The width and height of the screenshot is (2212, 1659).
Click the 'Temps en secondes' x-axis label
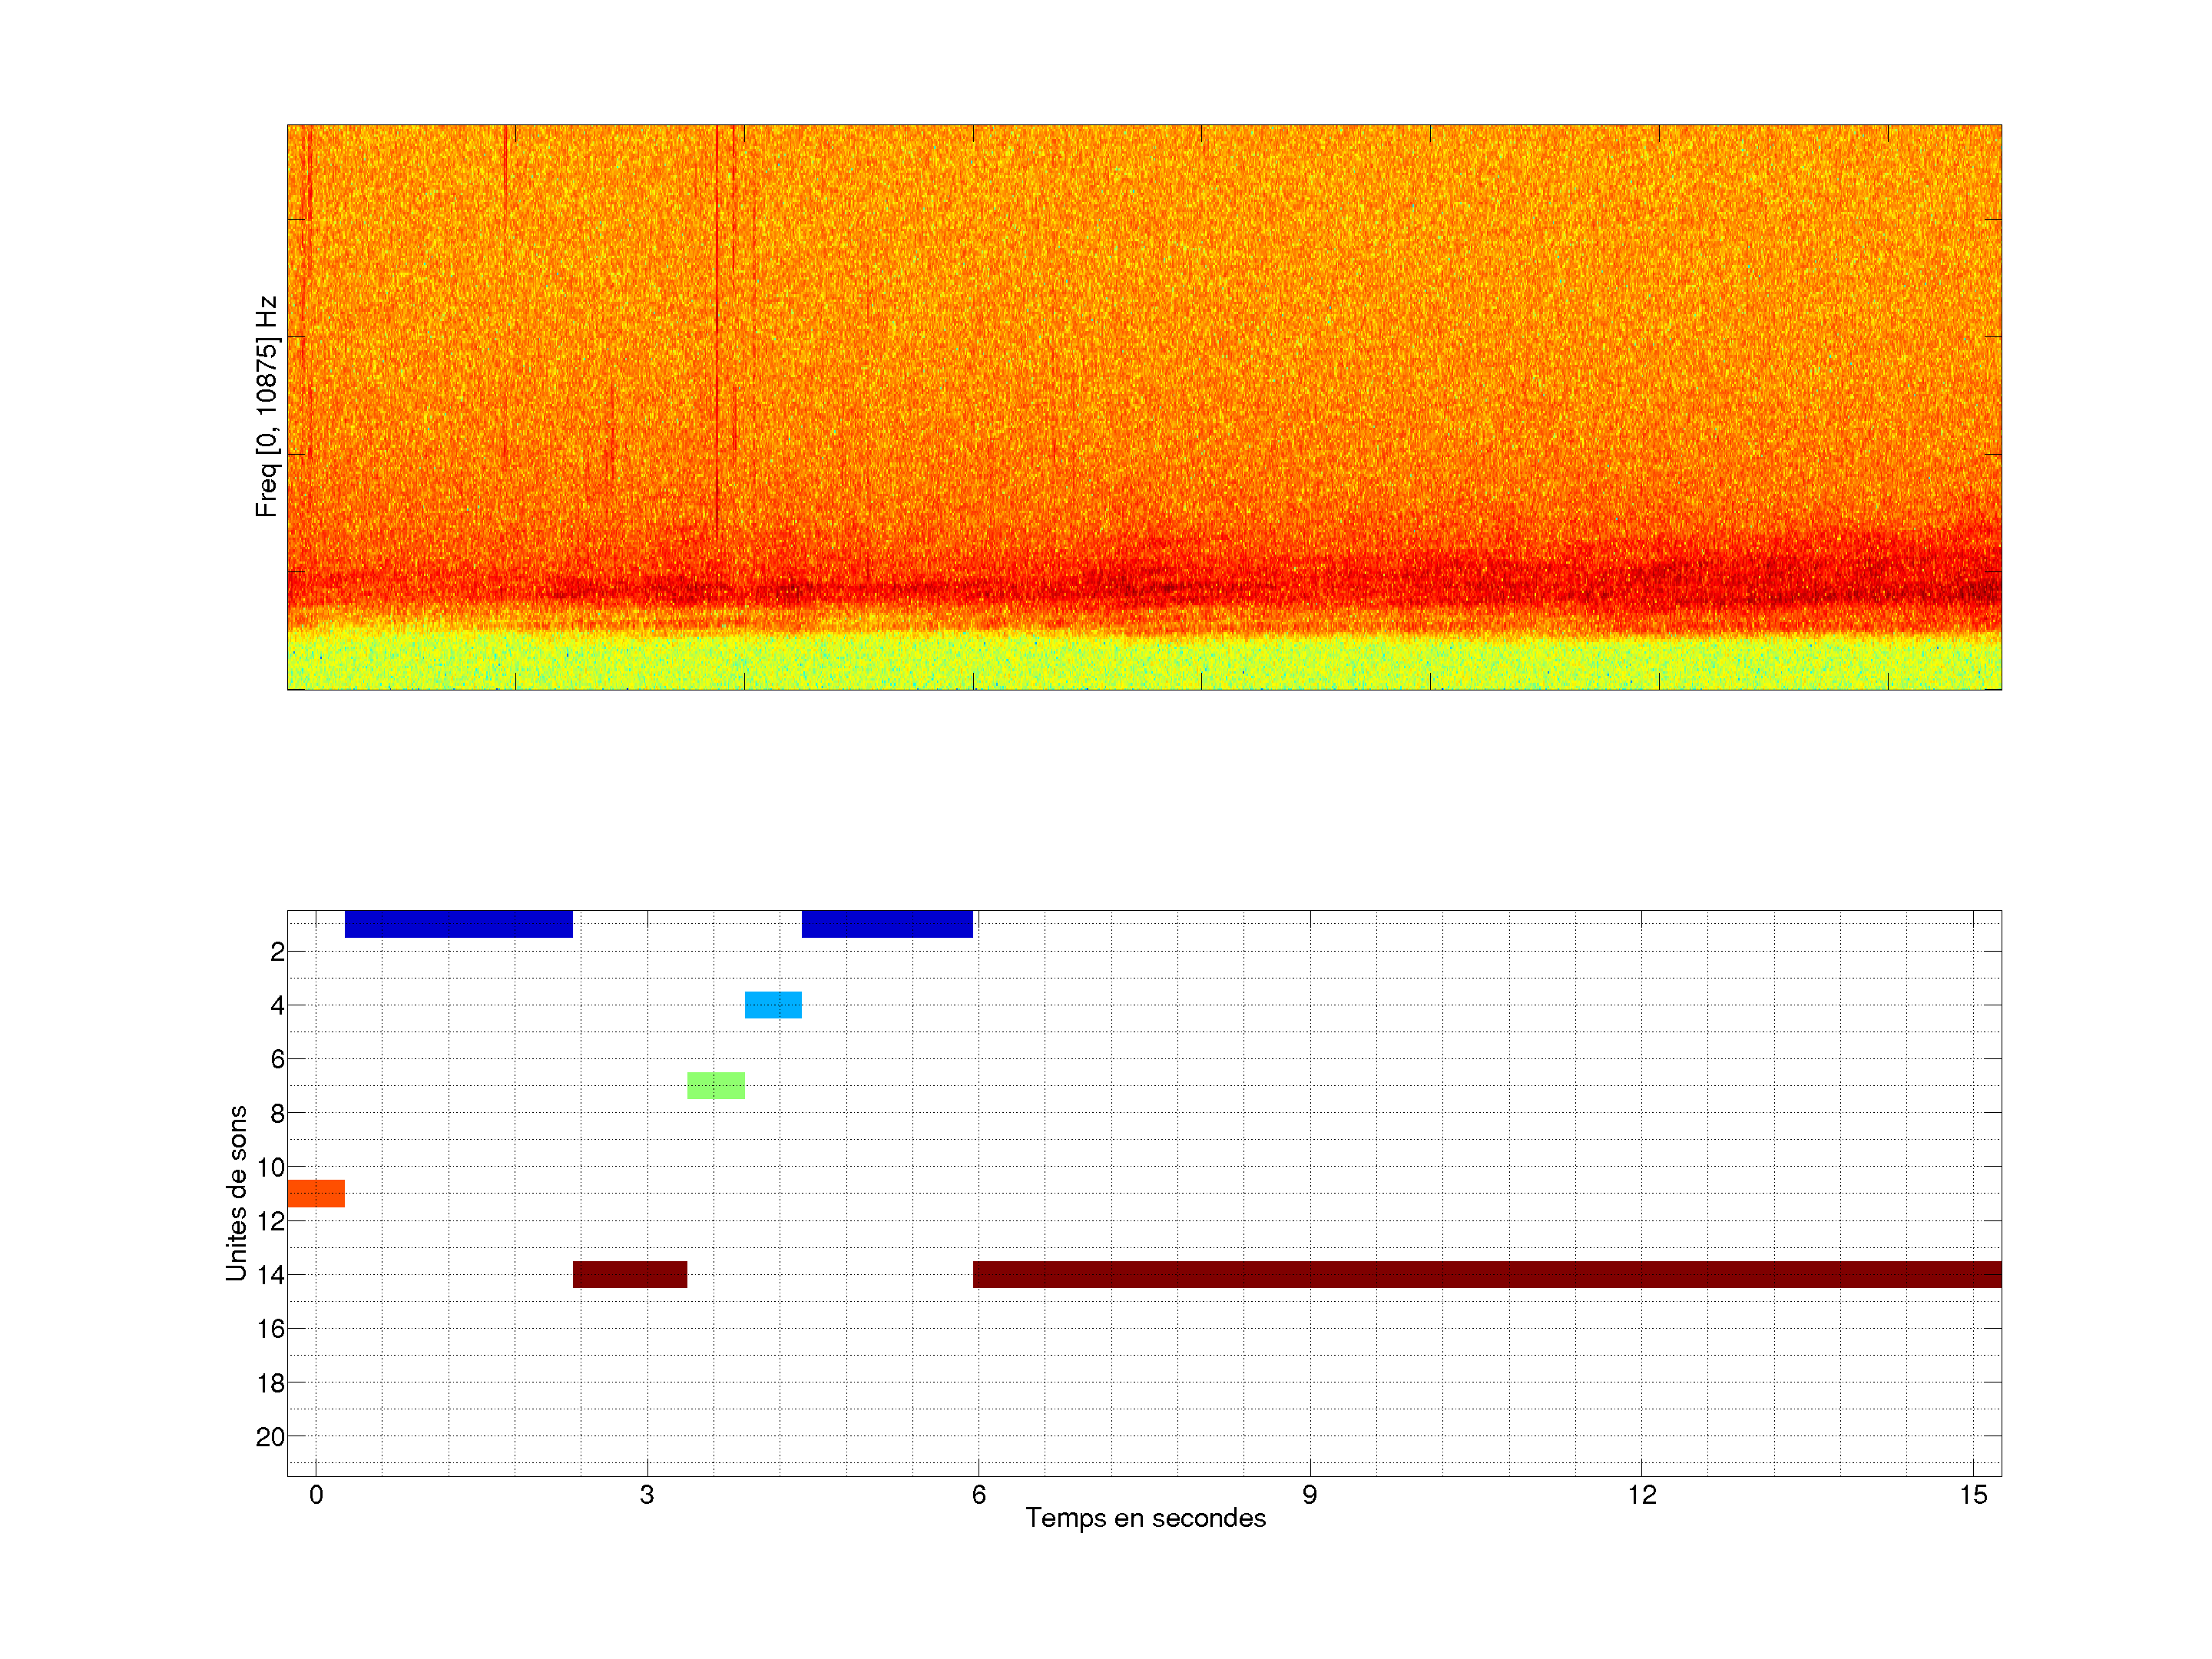click(1145, 1518)
